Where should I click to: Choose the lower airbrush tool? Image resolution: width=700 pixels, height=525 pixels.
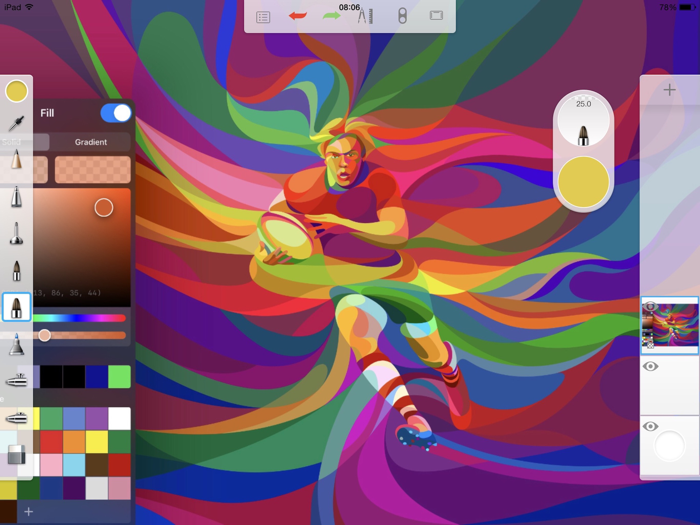pyautogui.click(x=16, y=418)
